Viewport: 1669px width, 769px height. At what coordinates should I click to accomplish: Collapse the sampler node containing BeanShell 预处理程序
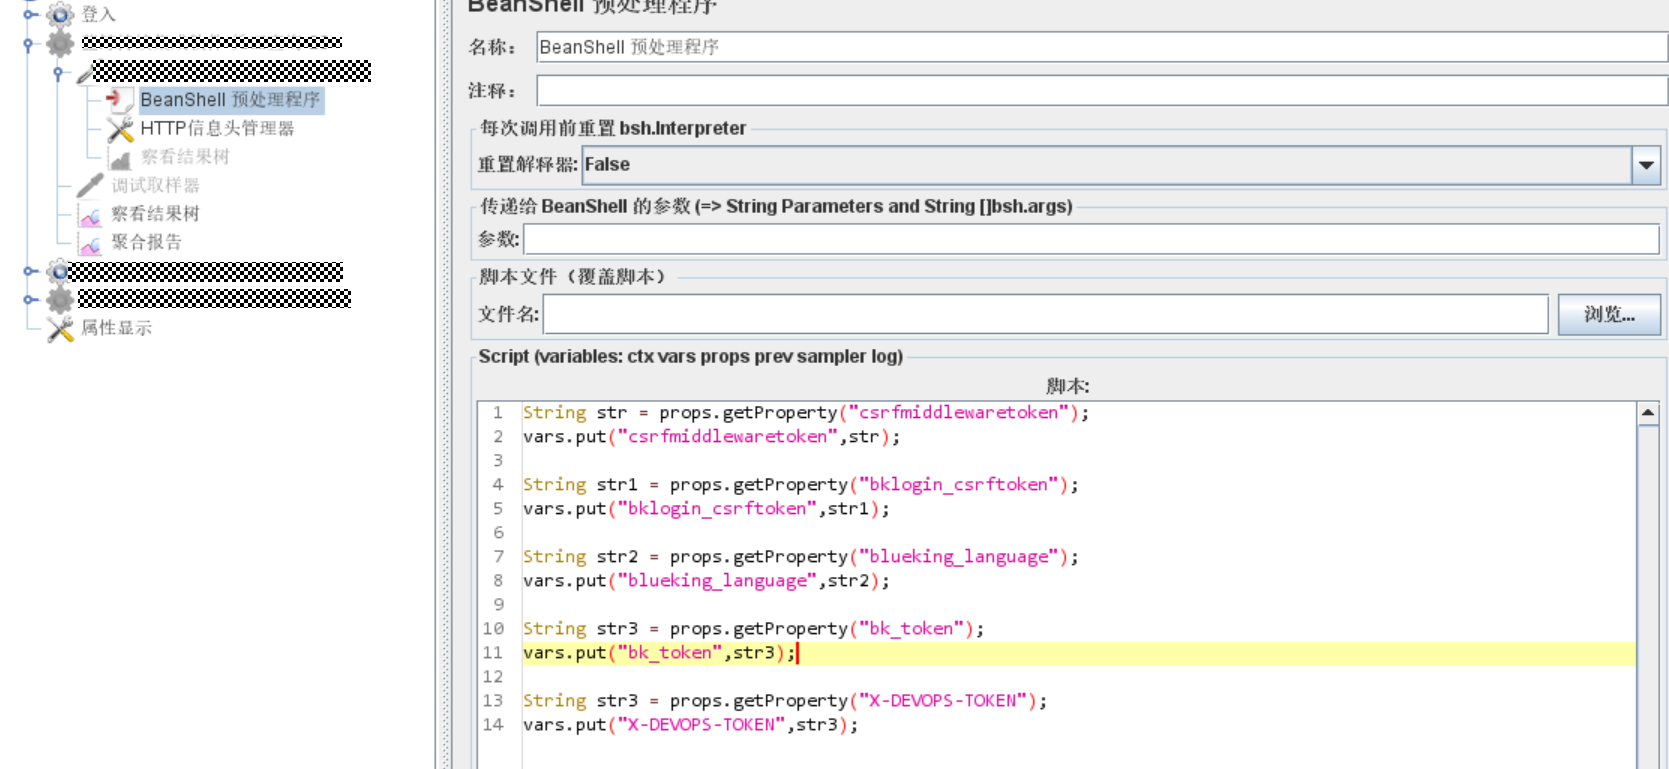tap(58, 72)
